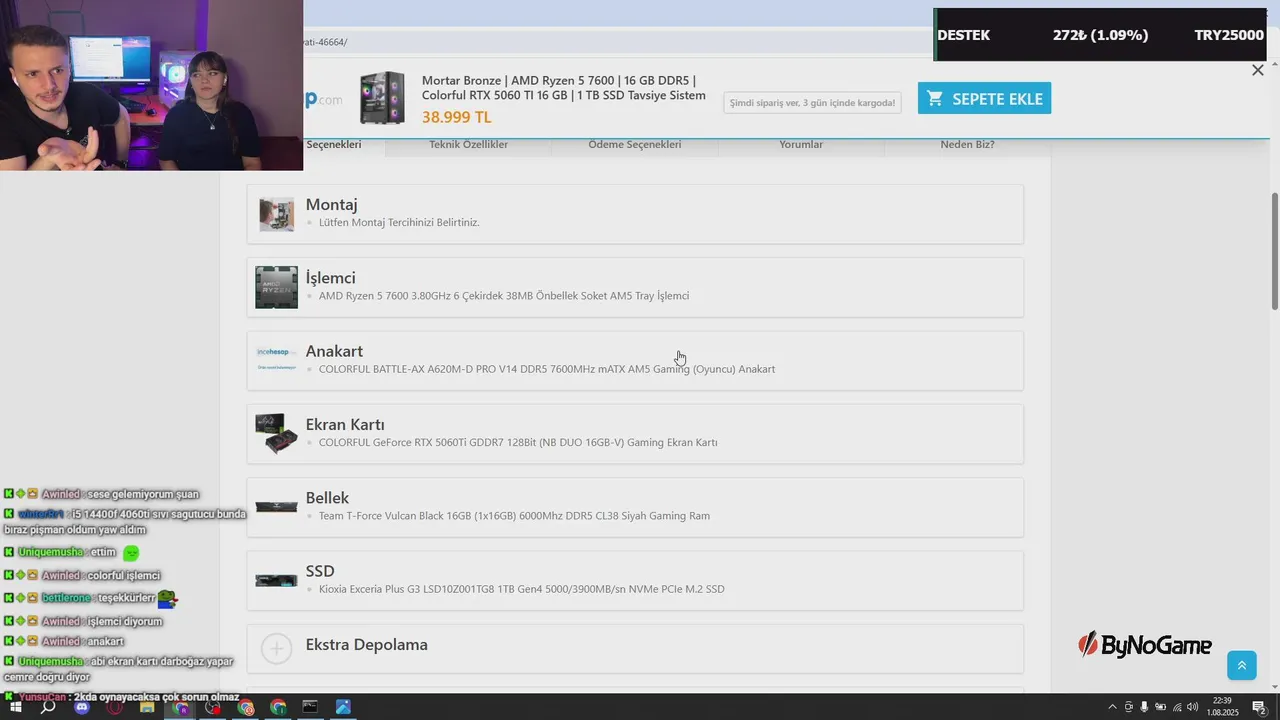Click the RTX graphics card thumbnail

(276, 433)
